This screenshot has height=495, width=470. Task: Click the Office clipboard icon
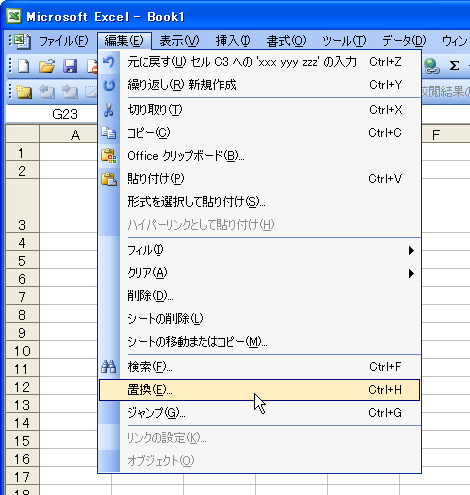(x=109, y=156)
